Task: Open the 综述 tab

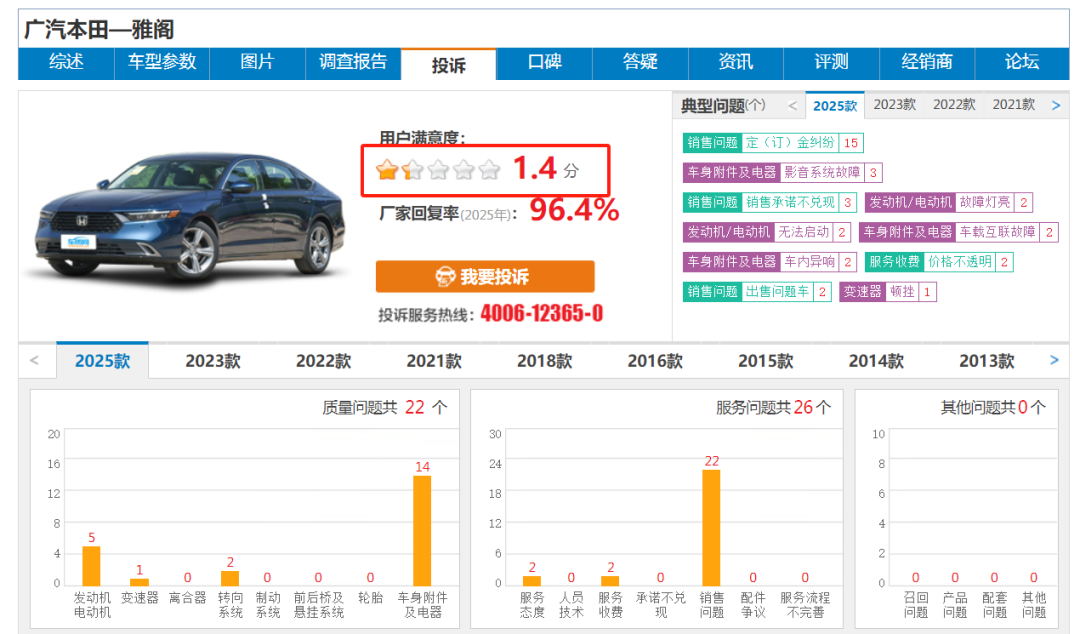Action: (66, 63)
